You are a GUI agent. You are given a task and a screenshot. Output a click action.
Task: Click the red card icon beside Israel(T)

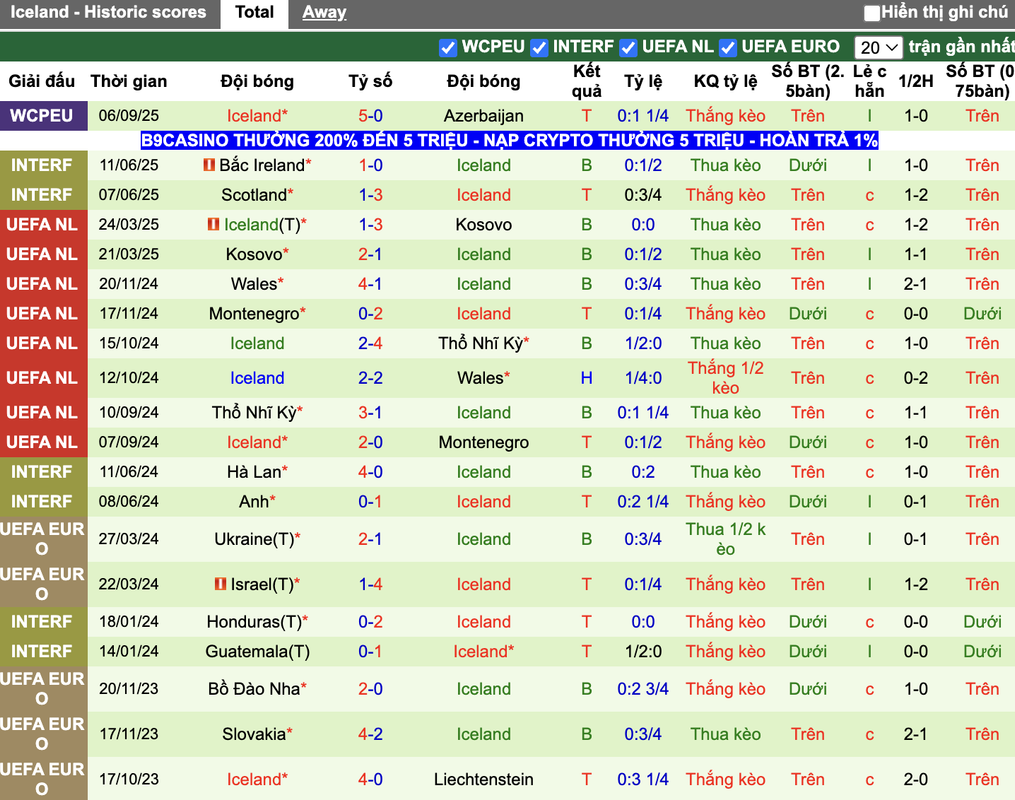[x=220, y=584]
